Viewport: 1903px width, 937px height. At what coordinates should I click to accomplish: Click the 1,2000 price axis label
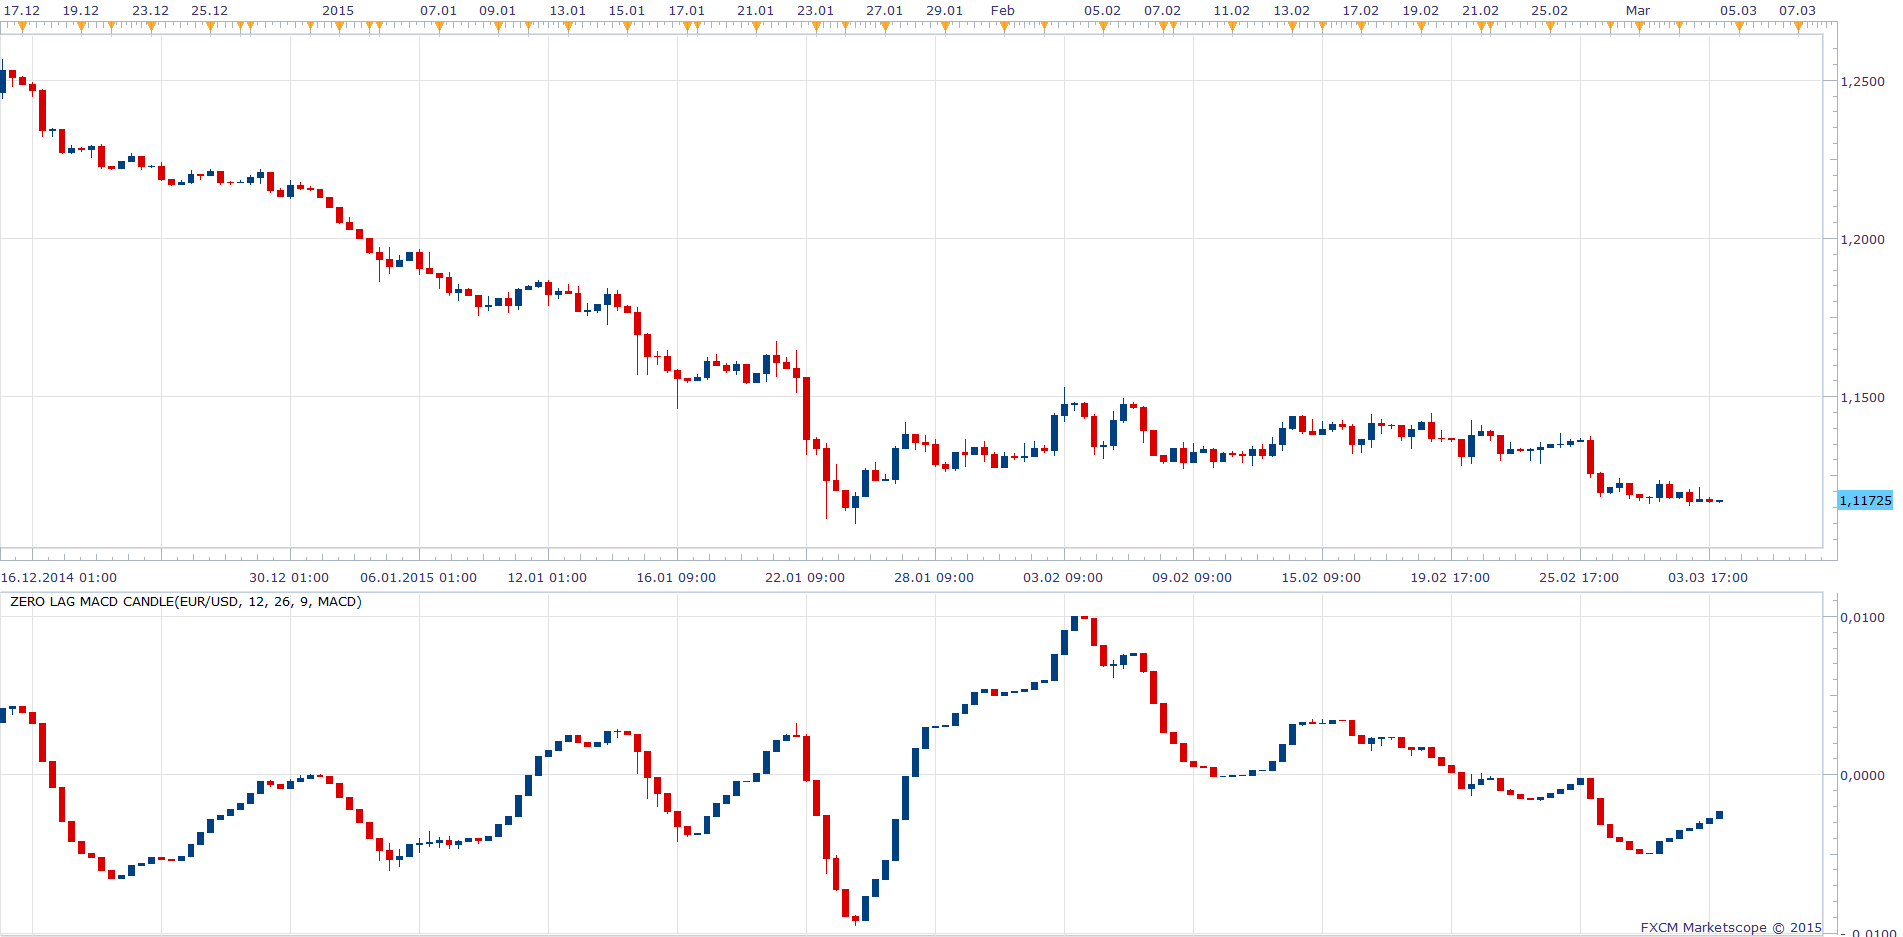click(x=1862, y=239)
